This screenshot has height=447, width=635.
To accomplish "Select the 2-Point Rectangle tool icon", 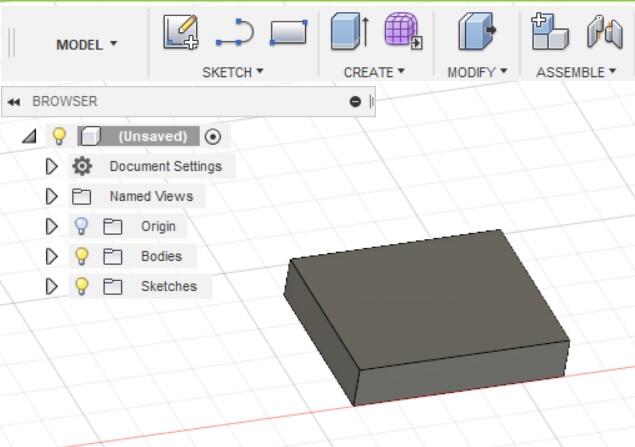I will 288,32.
